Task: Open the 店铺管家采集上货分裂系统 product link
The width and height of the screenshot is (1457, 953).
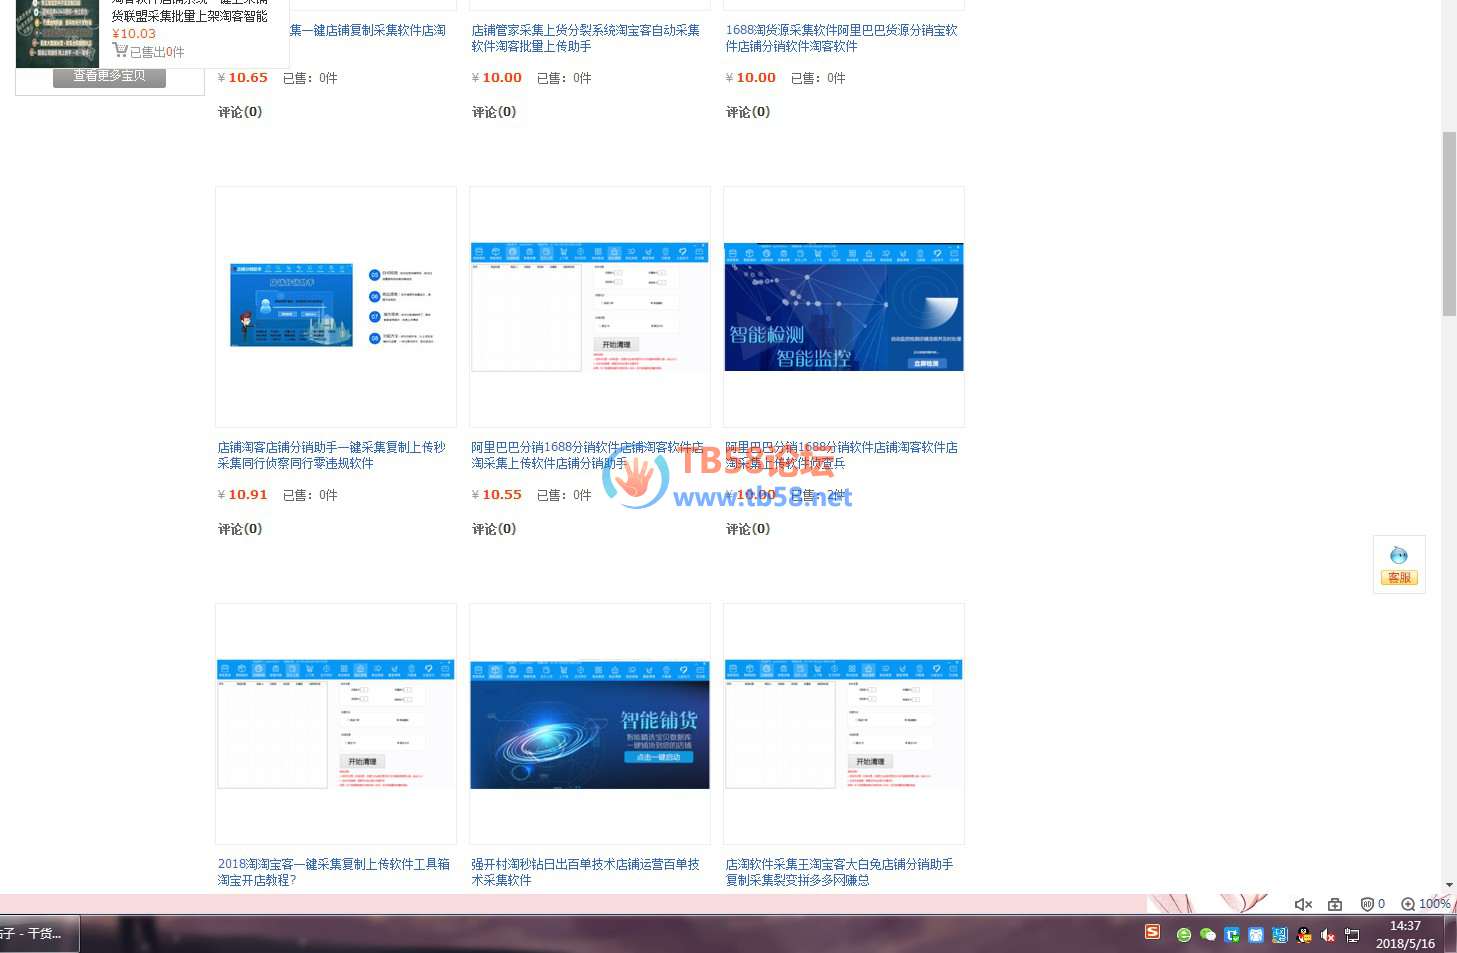Action: 585,38
